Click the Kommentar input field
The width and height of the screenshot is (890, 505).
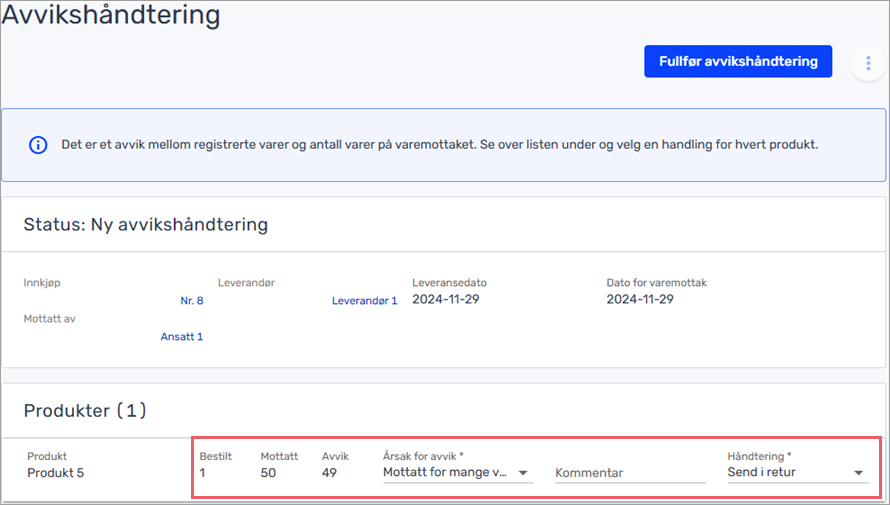pos(630,473)
